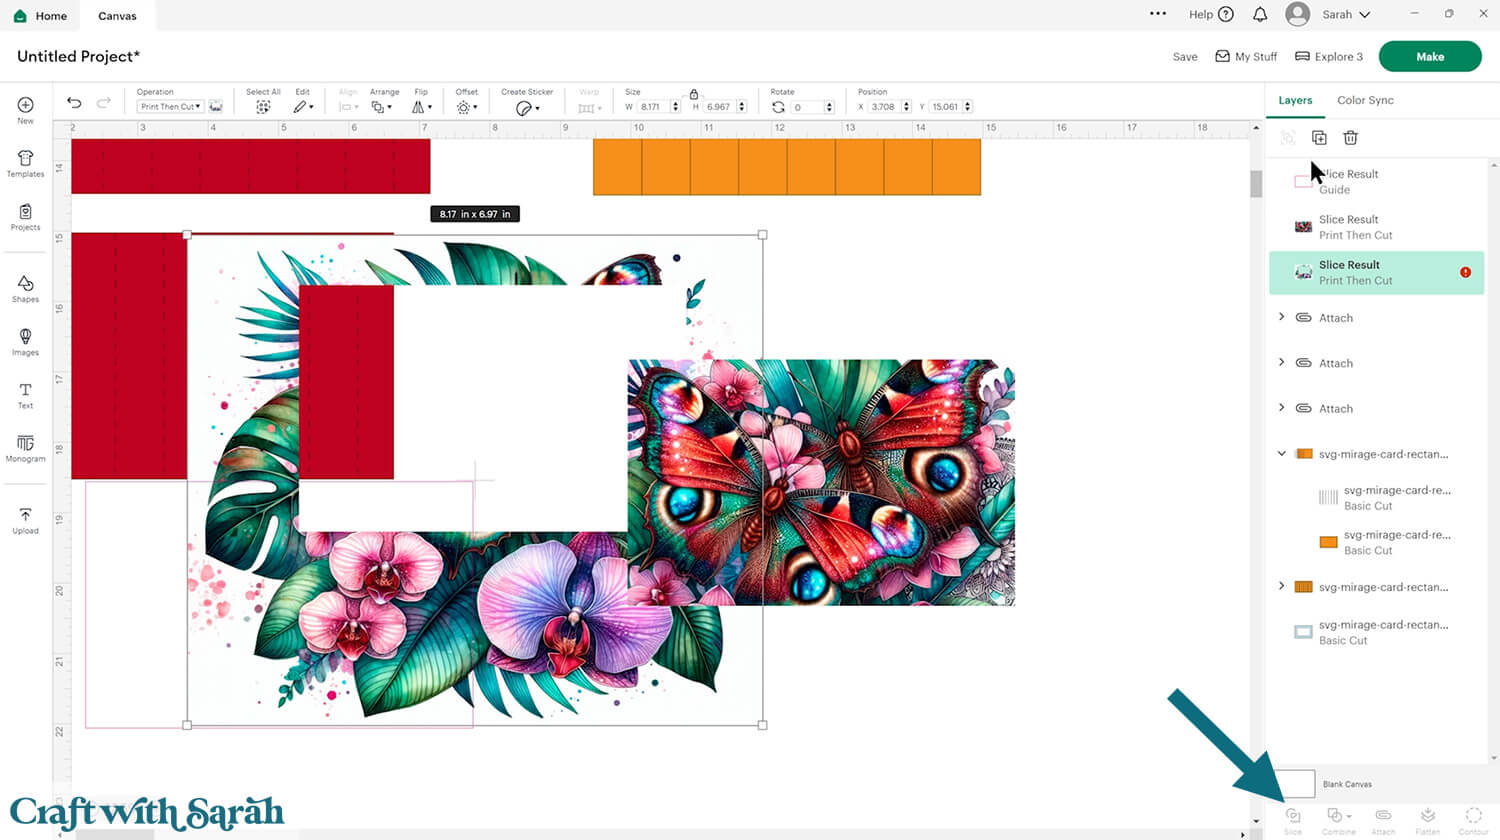Open the Operation dropdown showing Print Then Cut
The width and height of the screenshot is (1500, 840).
pos(171,106)
